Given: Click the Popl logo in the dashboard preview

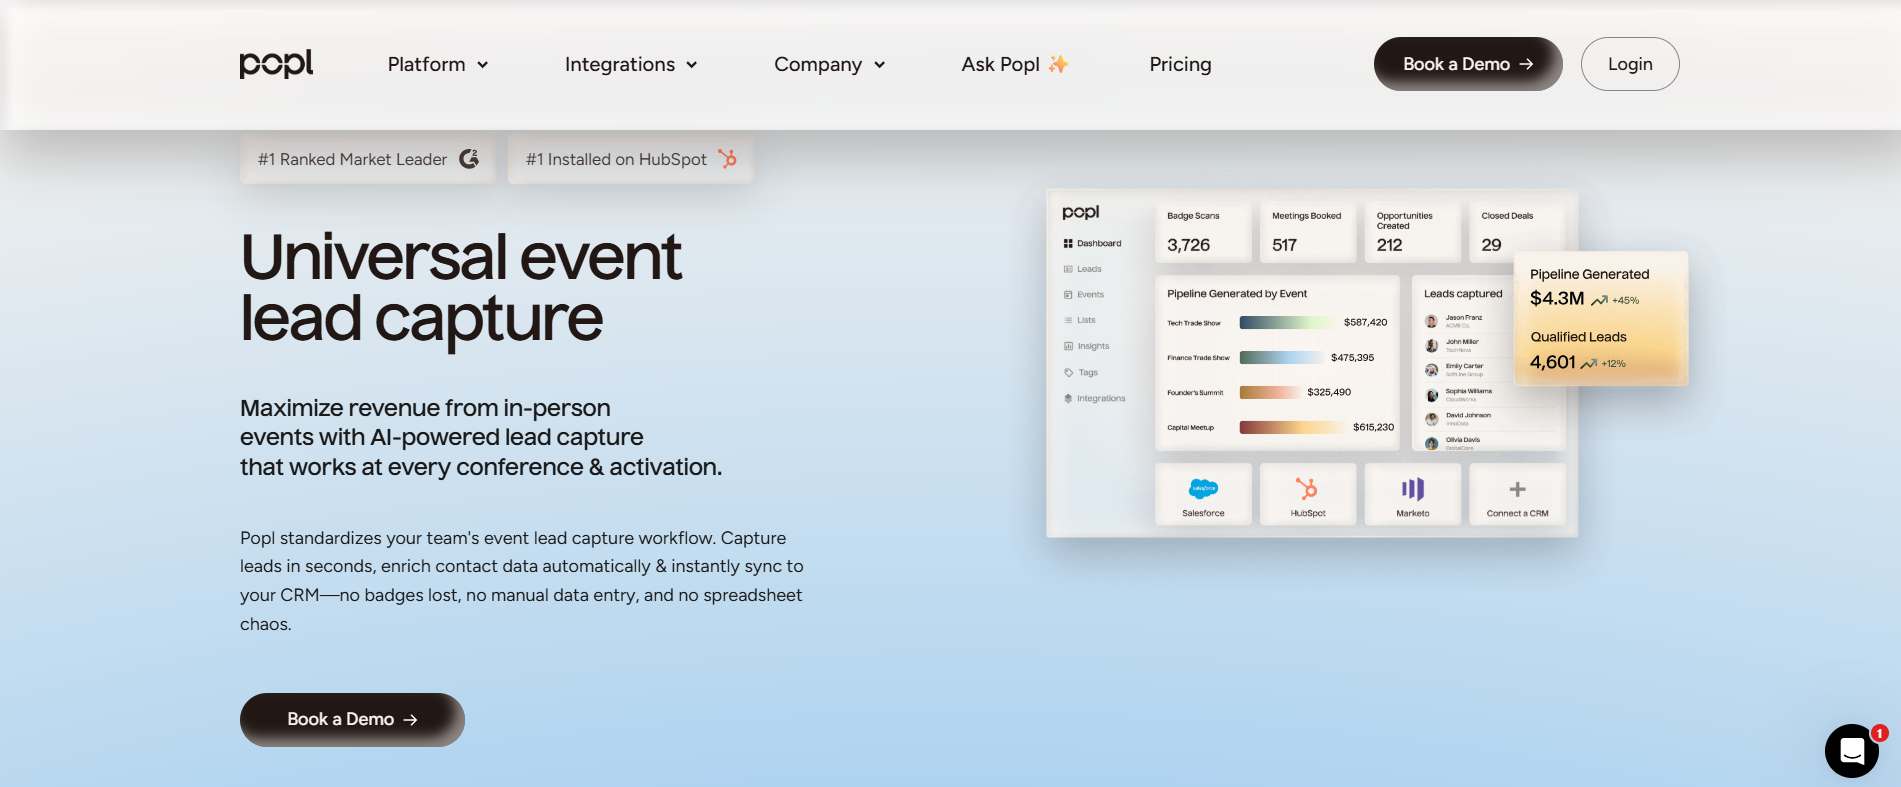Looking at the screenshot, I should click(x=1081, y=212).
